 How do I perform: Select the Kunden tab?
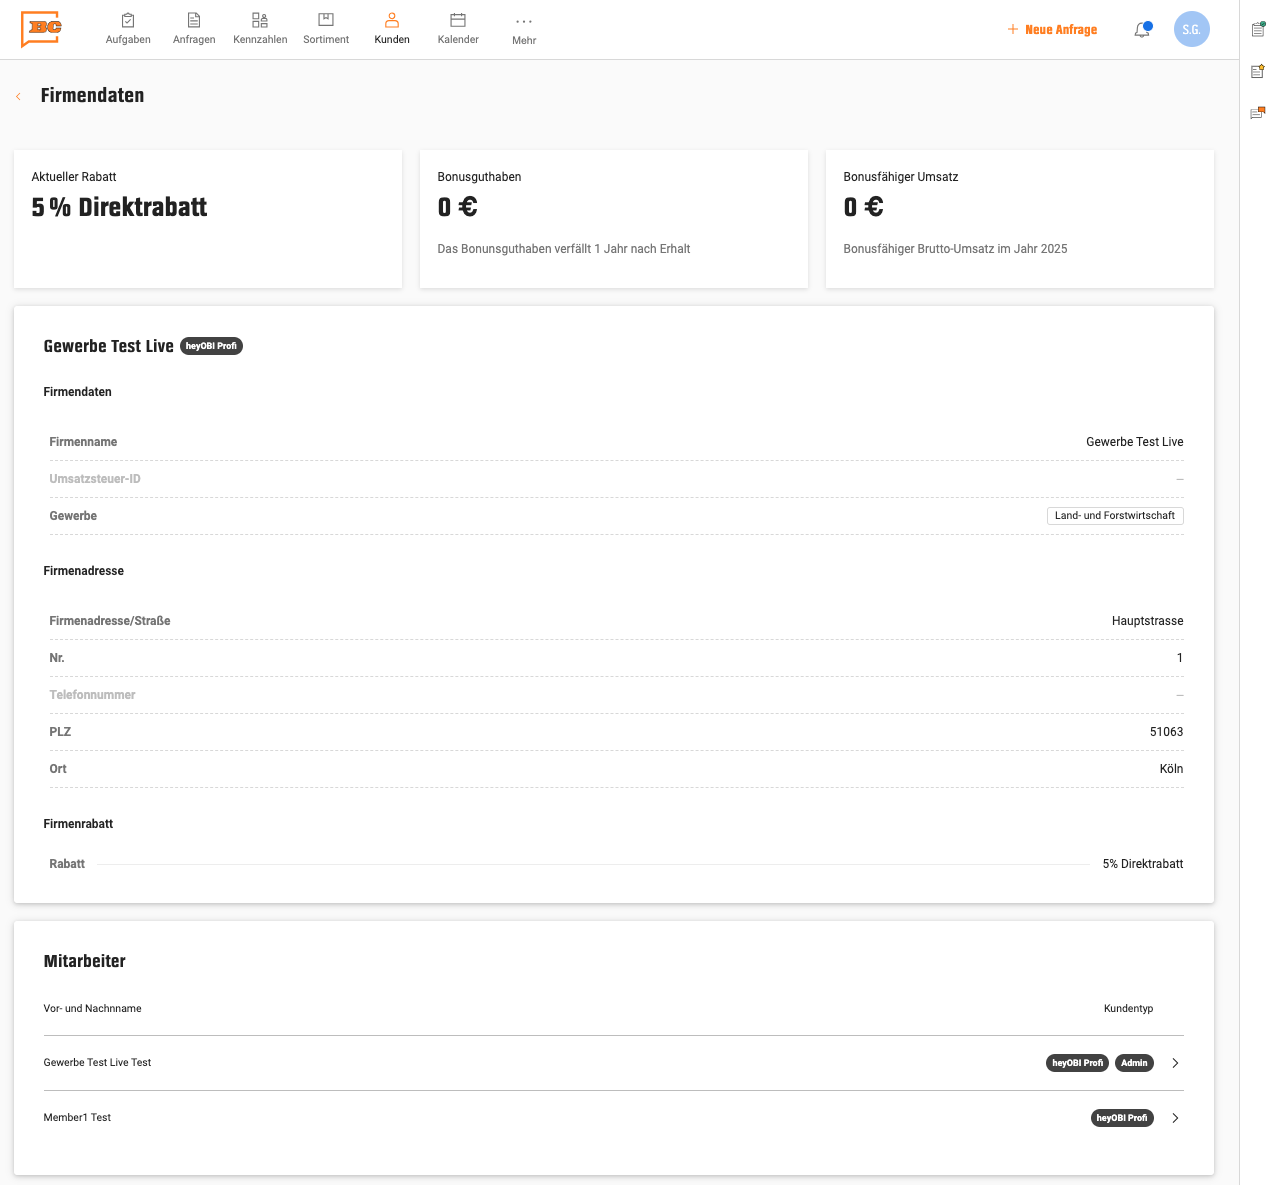point(392,29)
